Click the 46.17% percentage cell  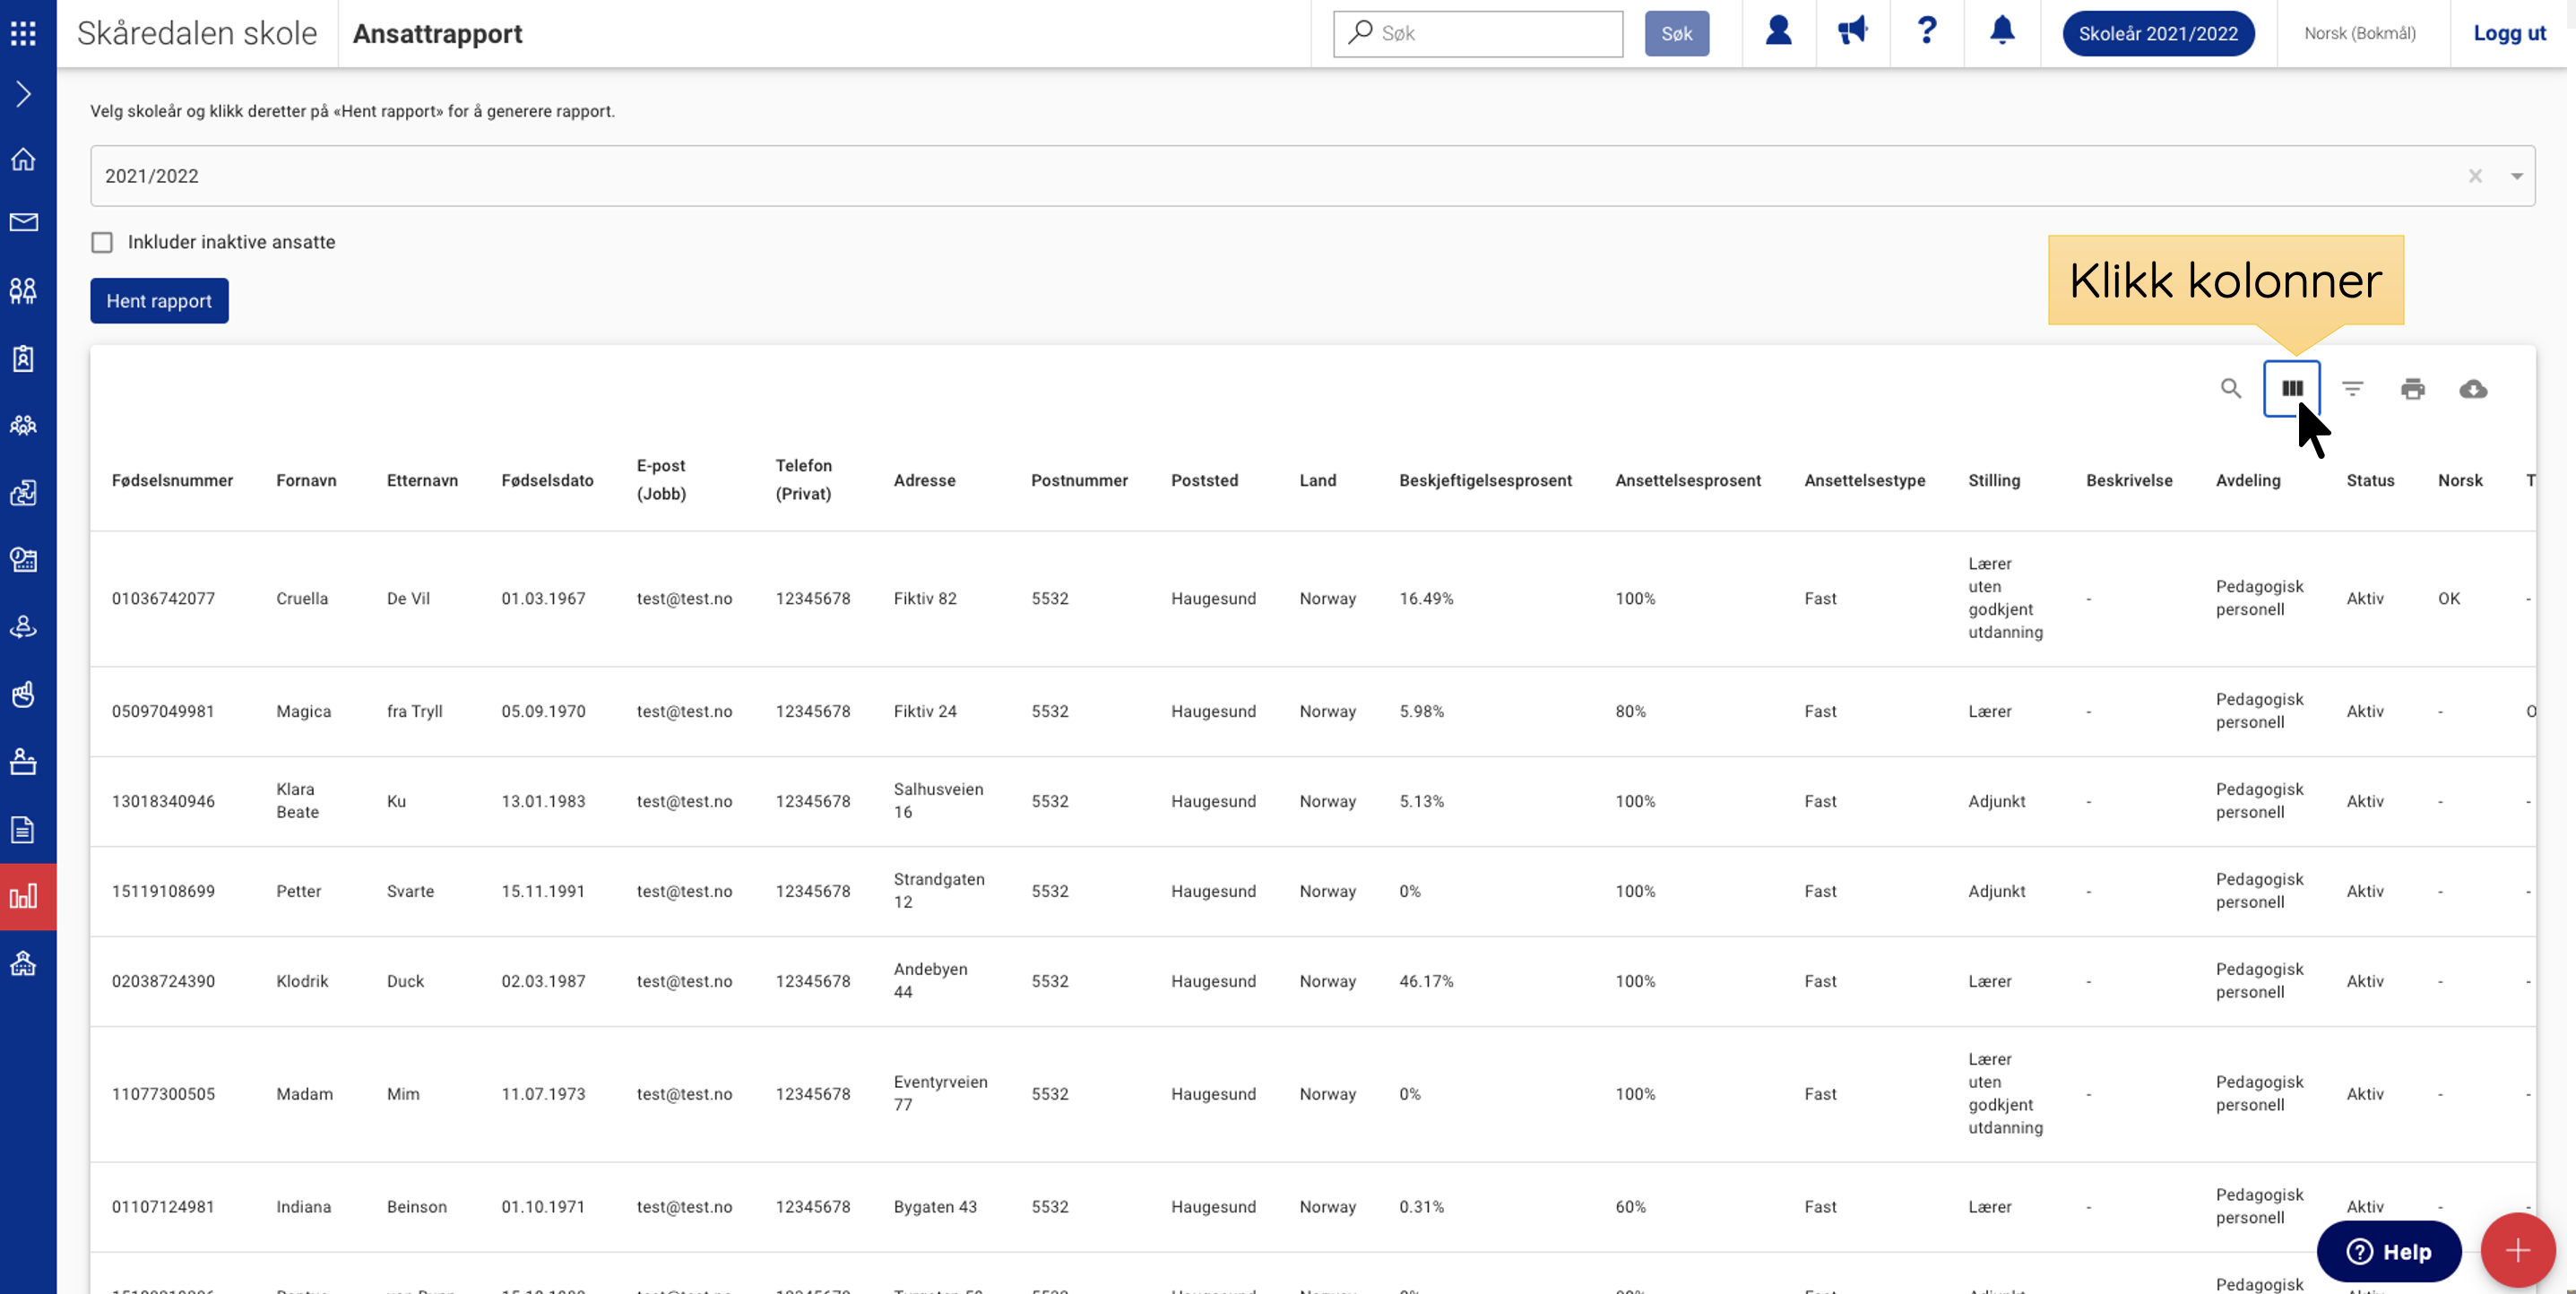click(1426, 981)
